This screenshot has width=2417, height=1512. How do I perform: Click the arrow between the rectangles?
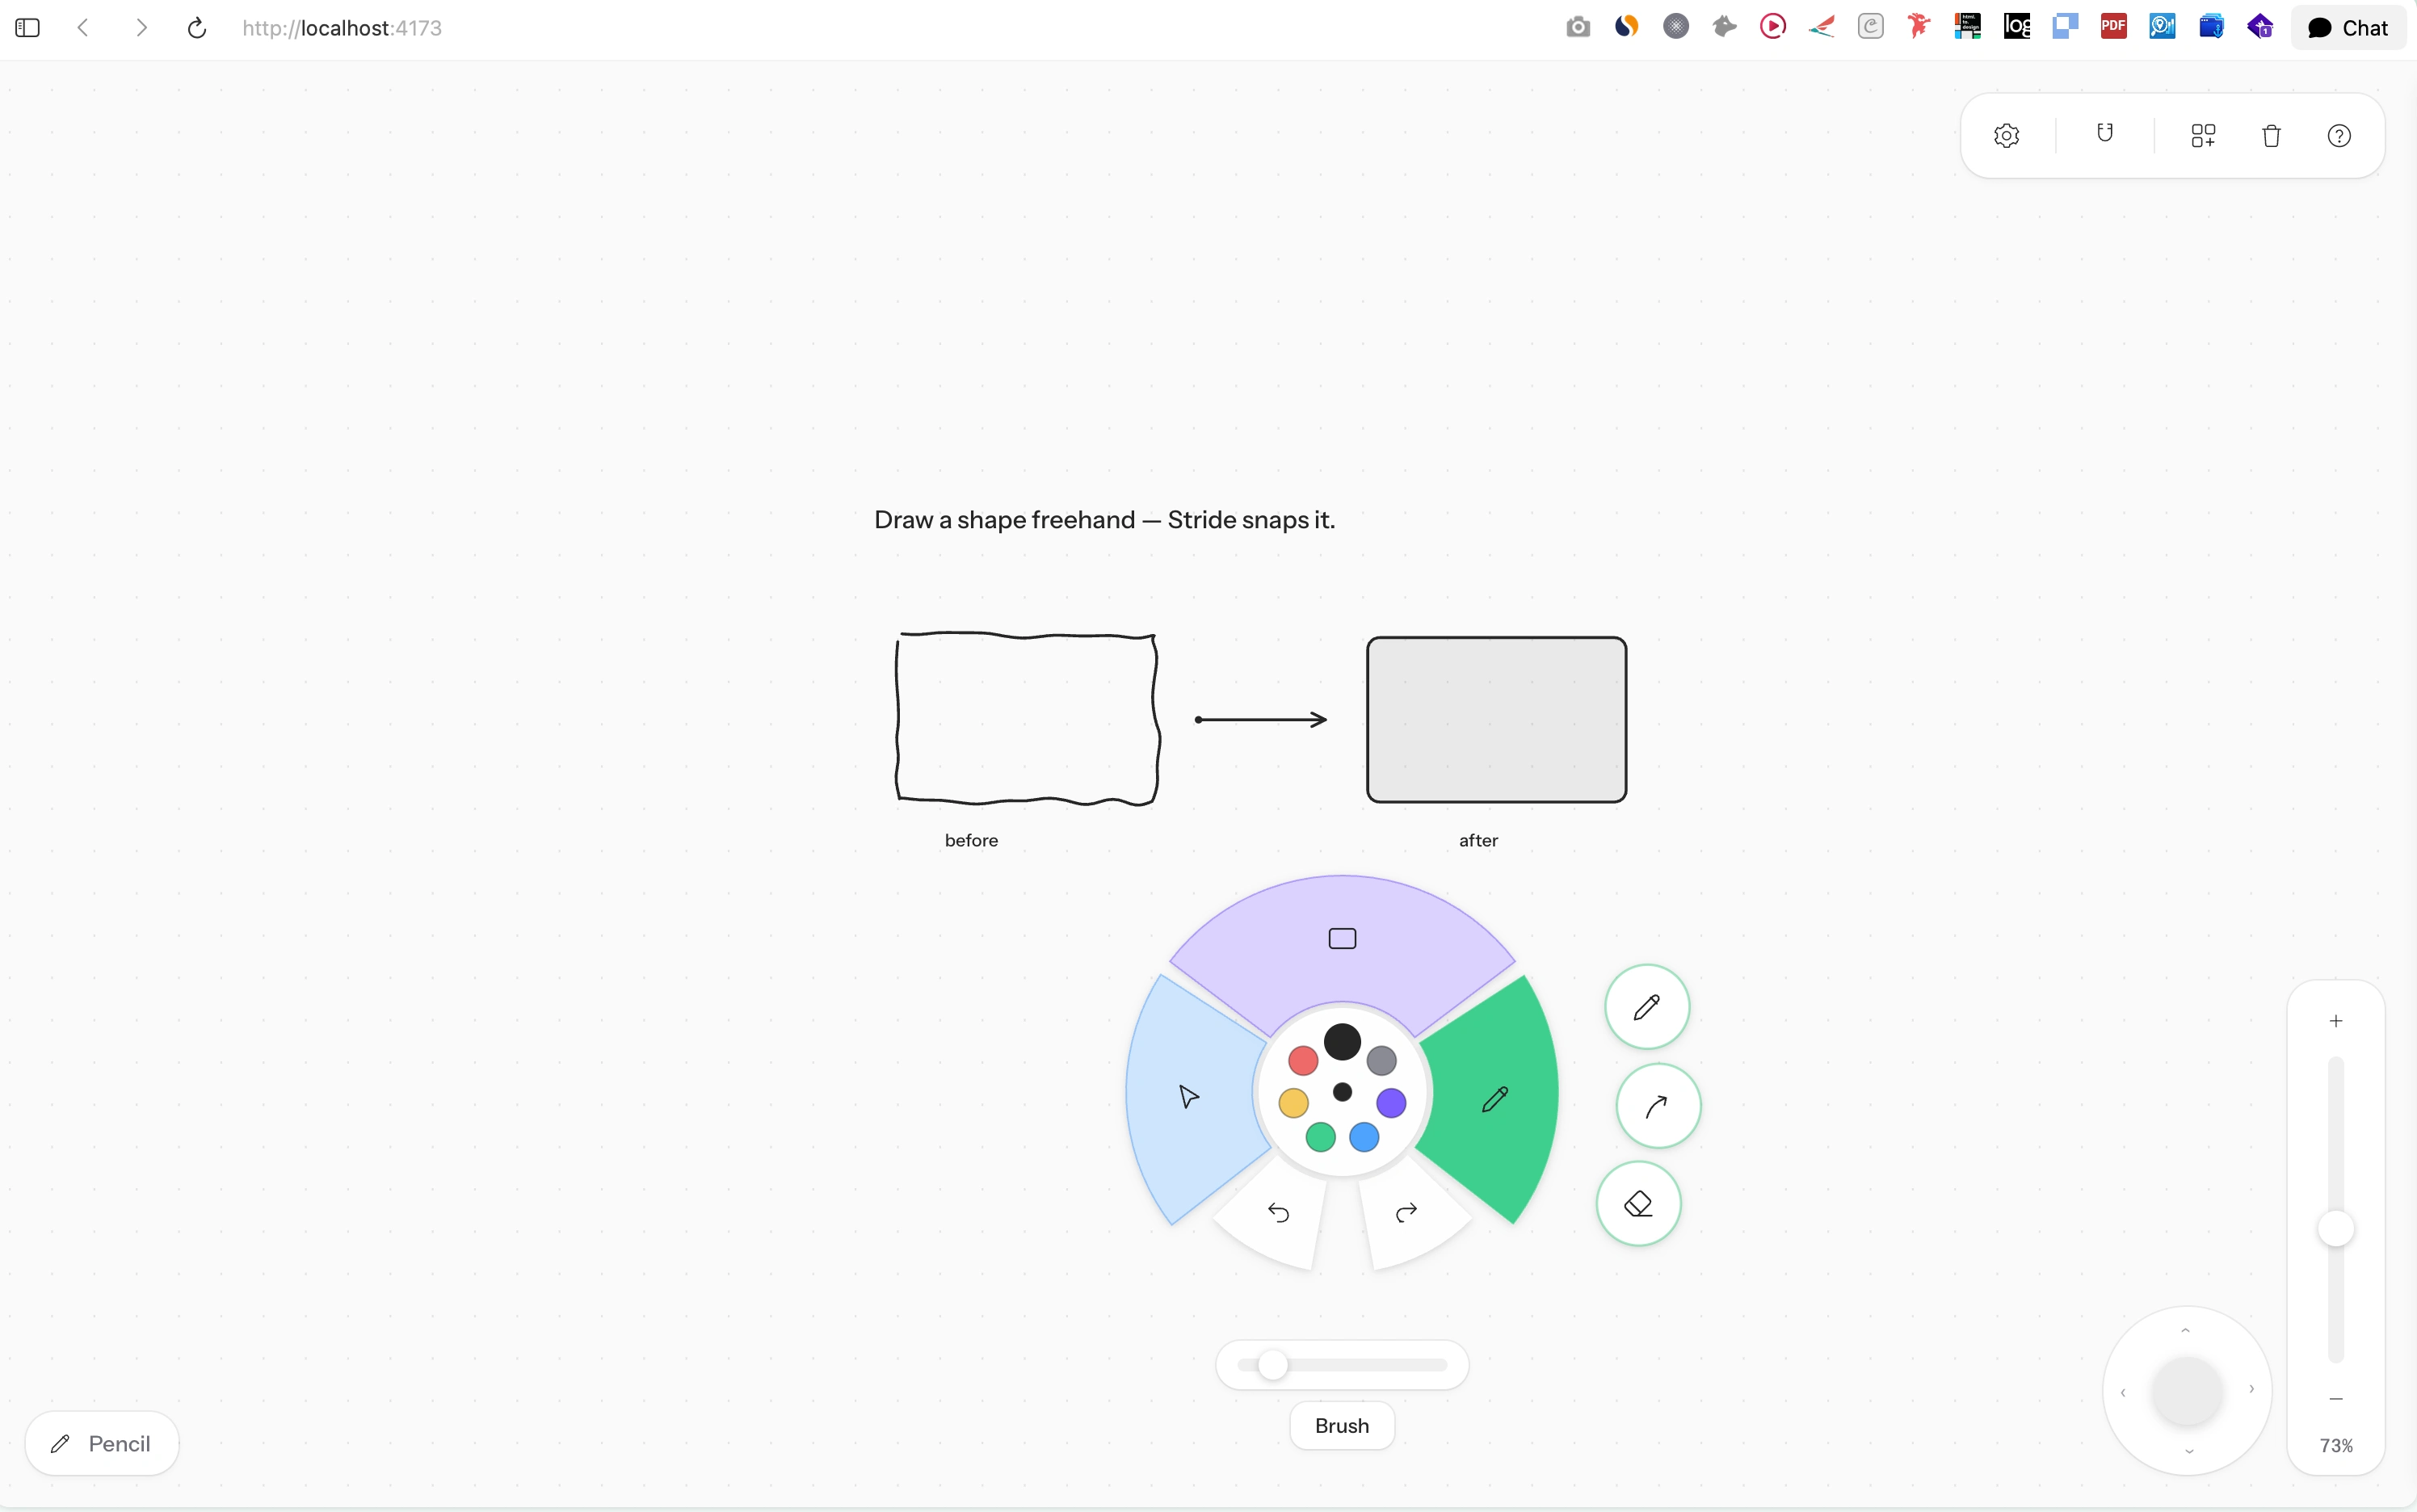1261,719
